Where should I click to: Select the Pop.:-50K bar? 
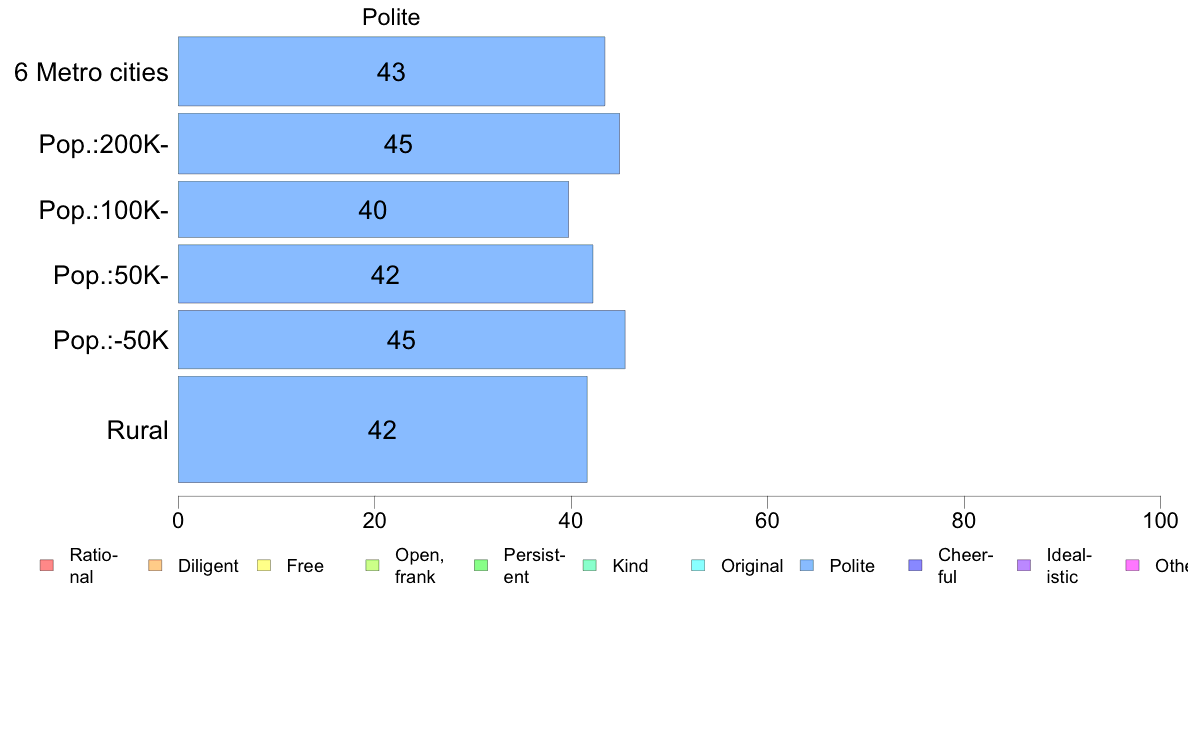tap(402, 340)
